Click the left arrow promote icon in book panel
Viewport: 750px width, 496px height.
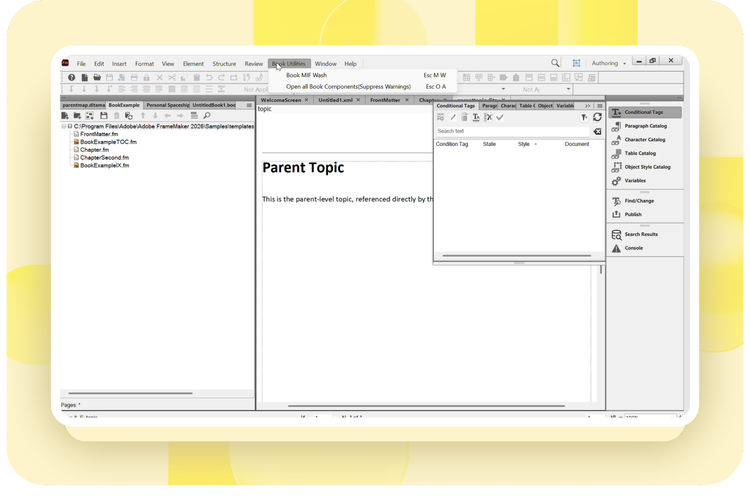(x=167, y=116)
